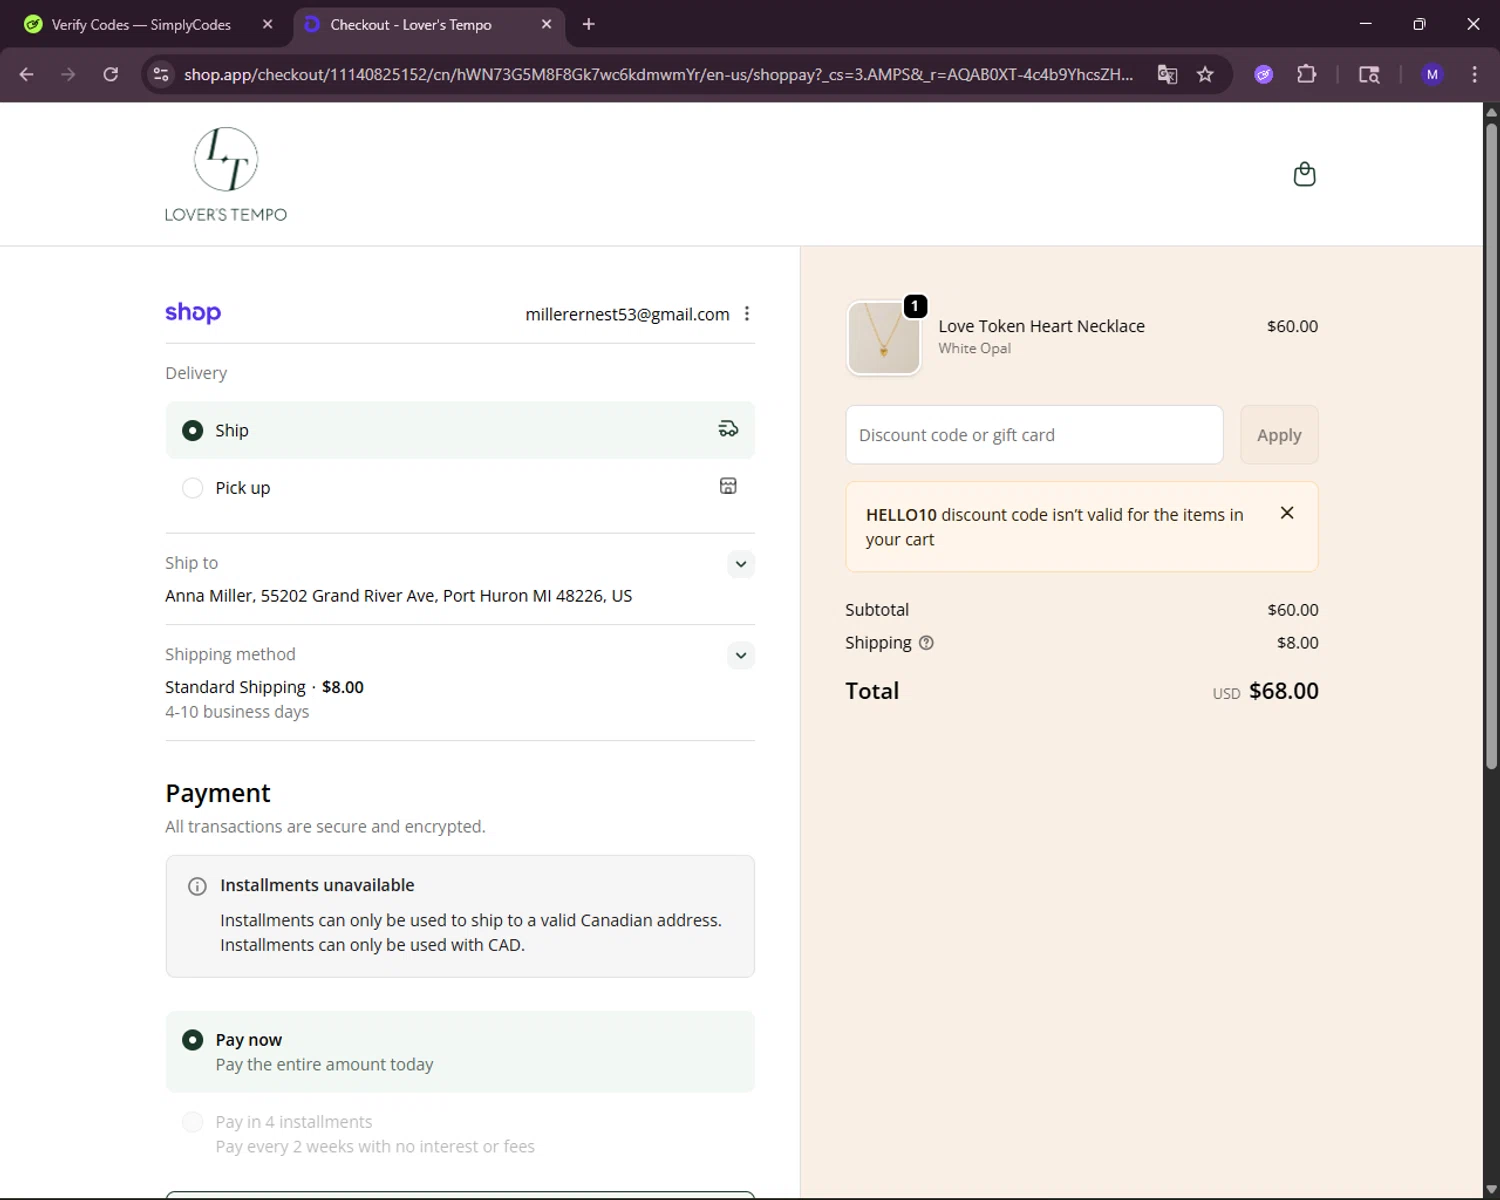
Task: Click the scrollbar down arrow
Action: [1491, 1190]
